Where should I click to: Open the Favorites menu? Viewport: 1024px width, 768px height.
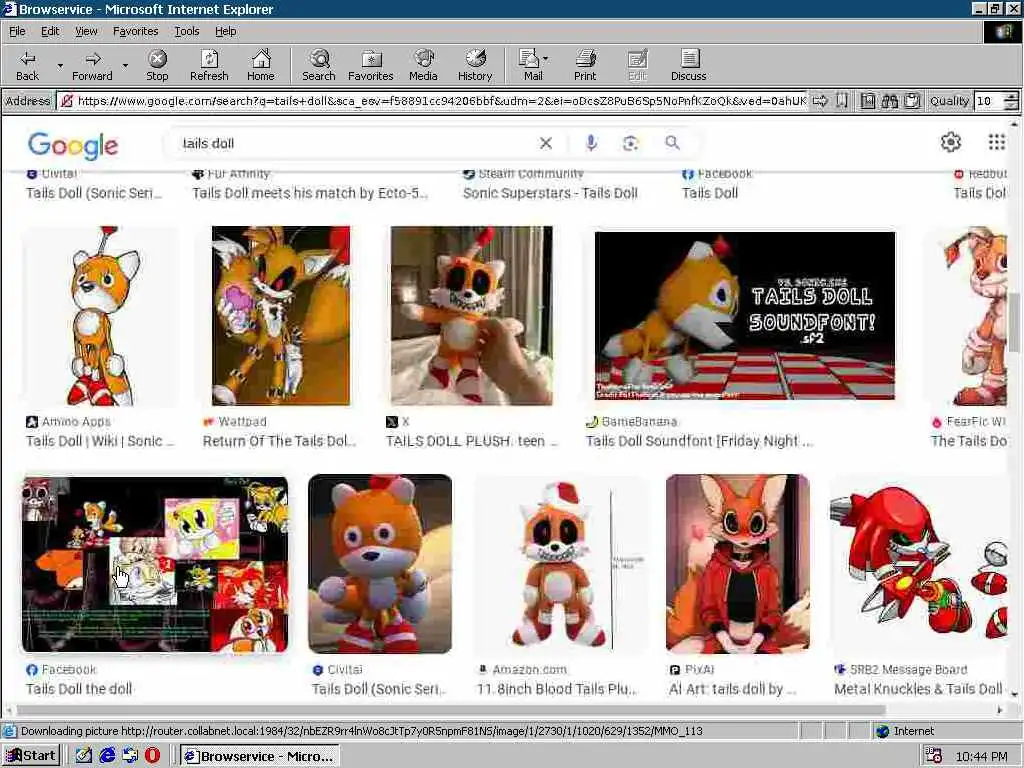135,31
